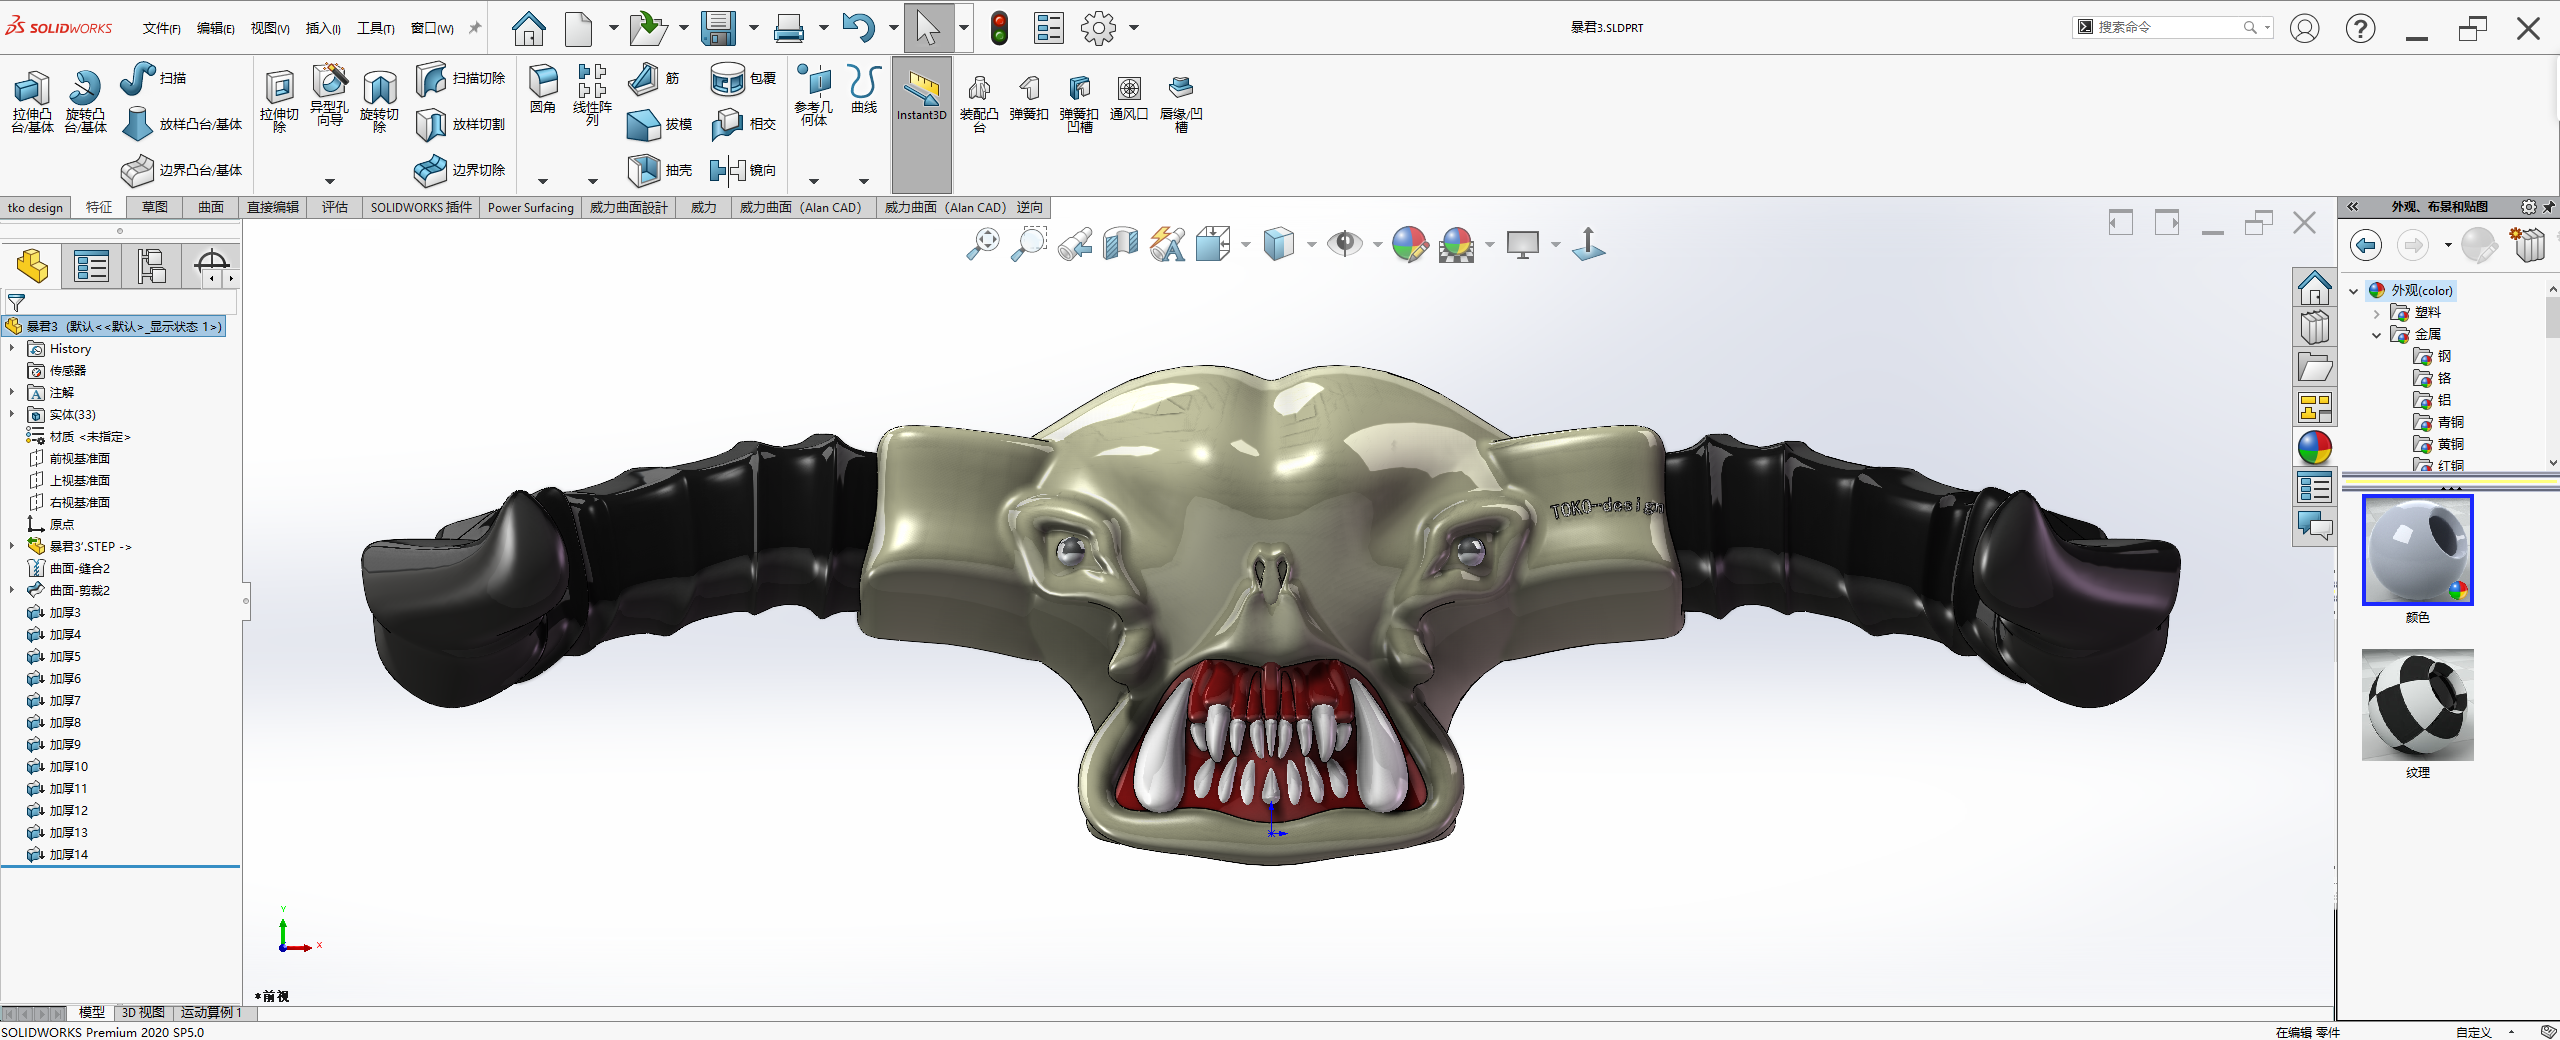
Task: Click the Edit Appearance color ball icon
Action: (1410, 244)
